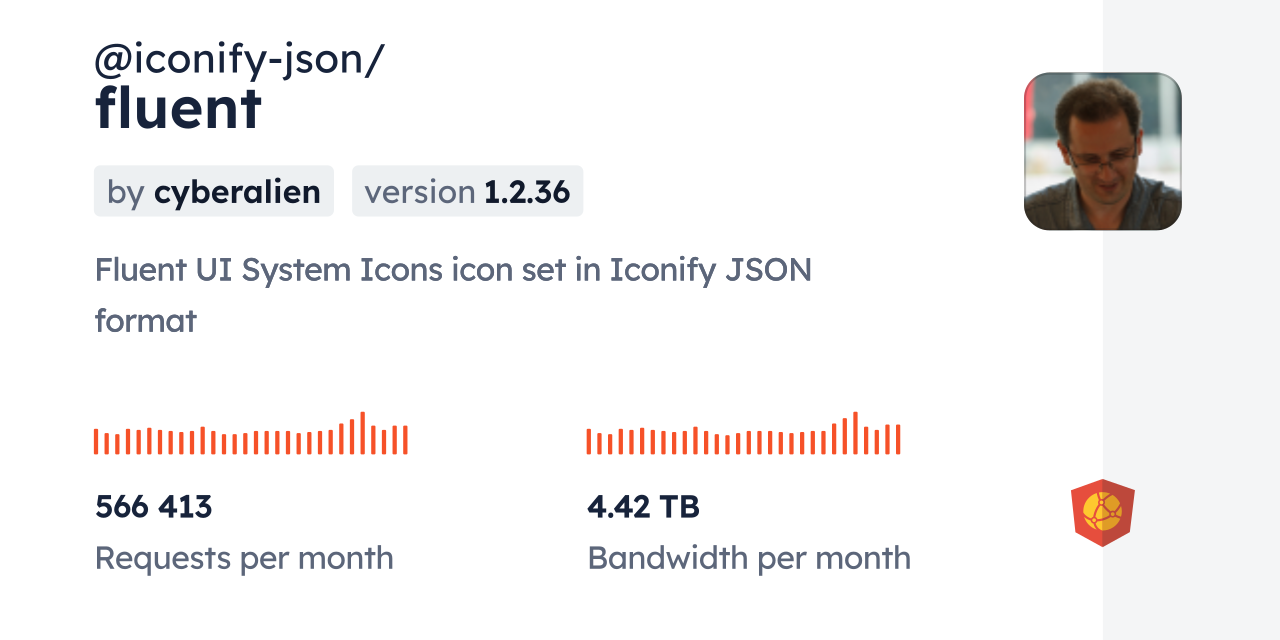Click the "@iconify-json/" scope text
Viewport: 1280px width, 640px height.
(x=239, y=60)
